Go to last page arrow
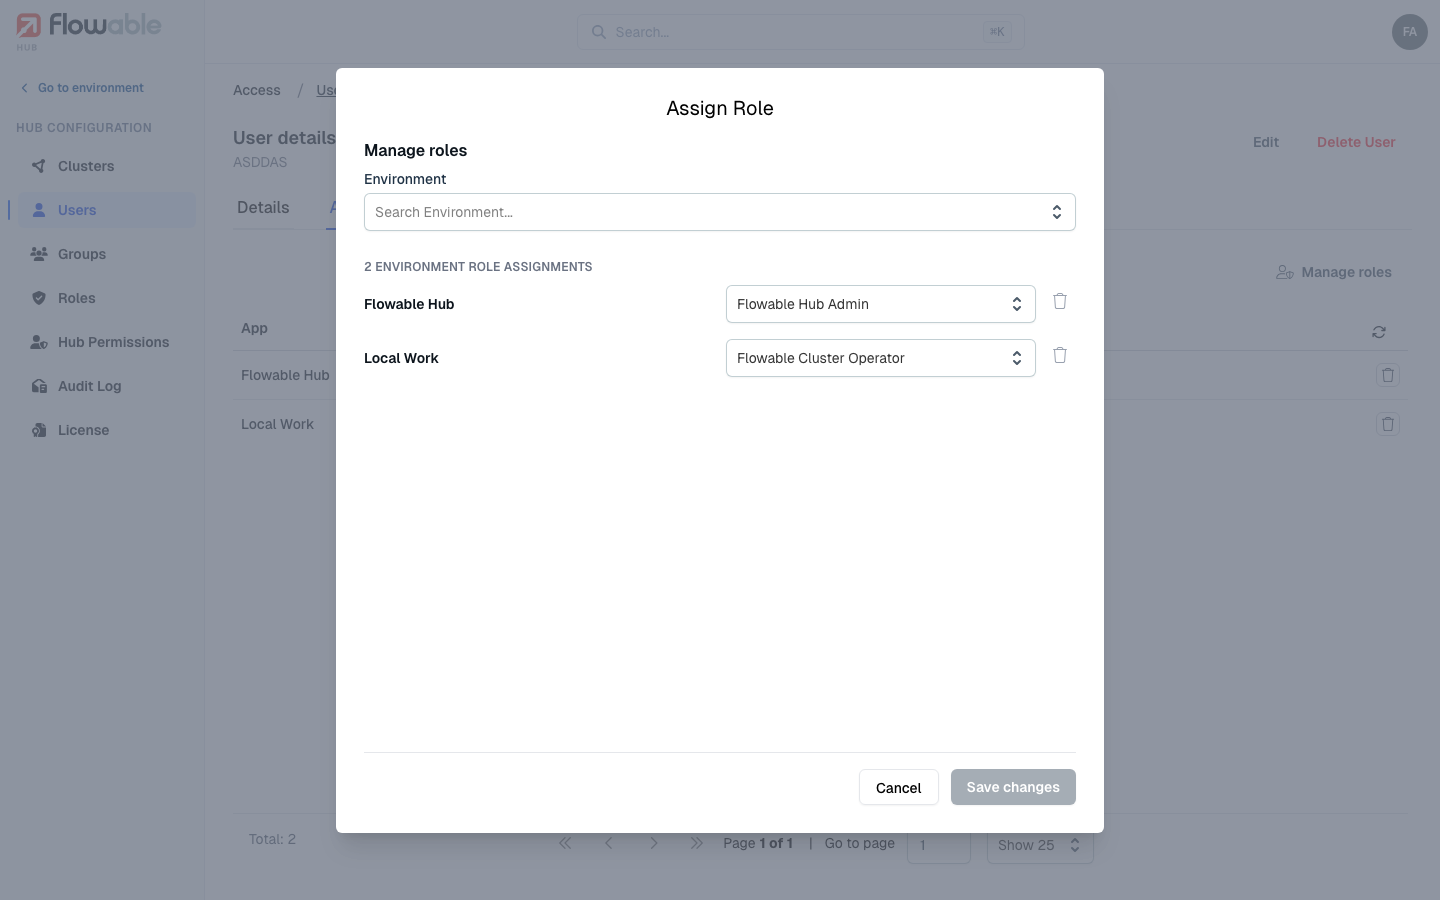Image resolution: width=1440 pixels, height=900 pixels. [697, 843]
